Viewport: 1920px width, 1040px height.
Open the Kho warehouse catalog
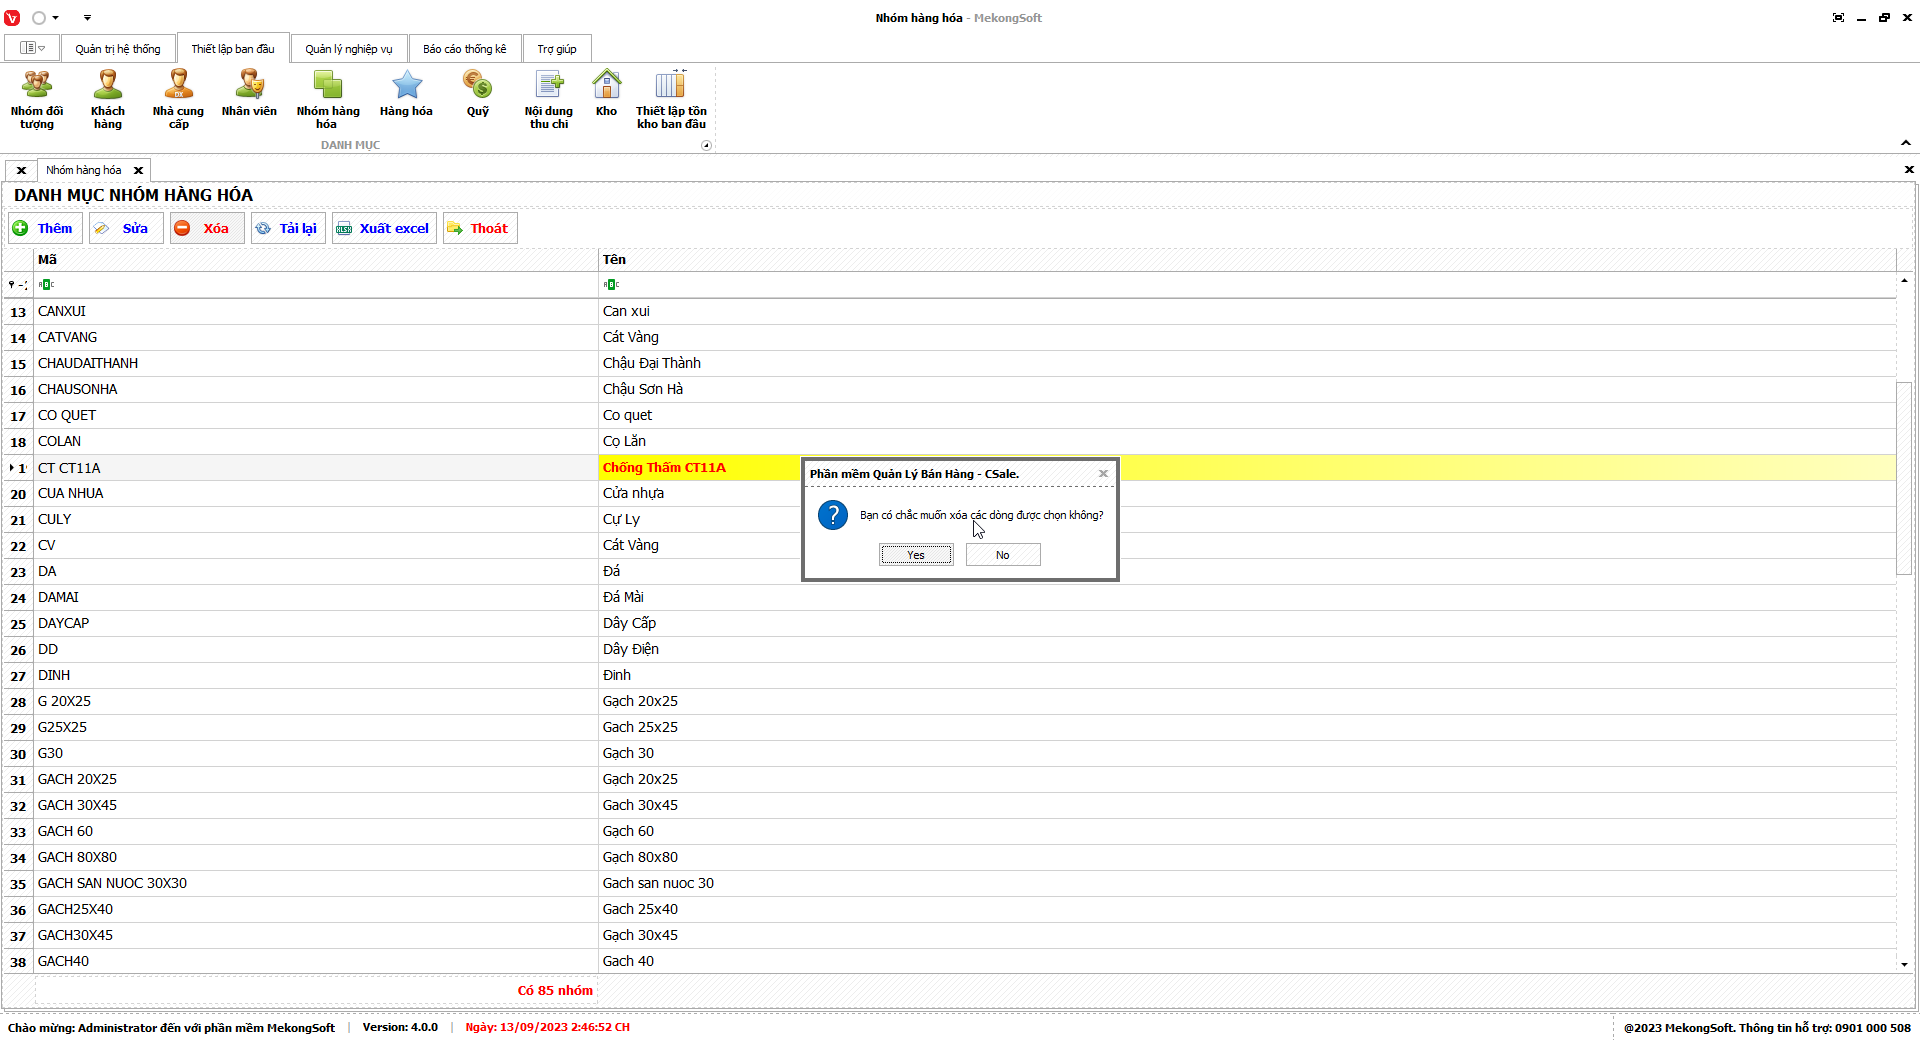coord(606,94)
